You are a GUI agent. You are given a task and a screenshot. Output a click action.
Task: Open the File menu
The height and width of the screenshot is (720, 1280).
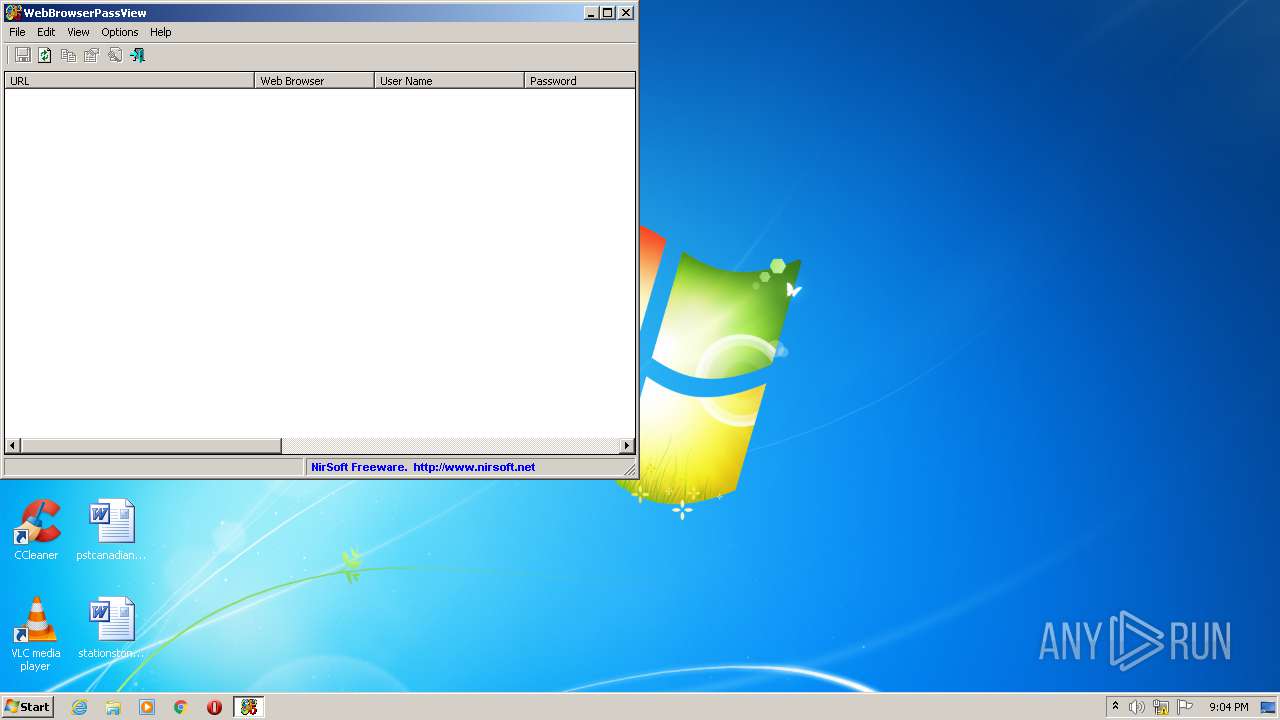point(17,32)
